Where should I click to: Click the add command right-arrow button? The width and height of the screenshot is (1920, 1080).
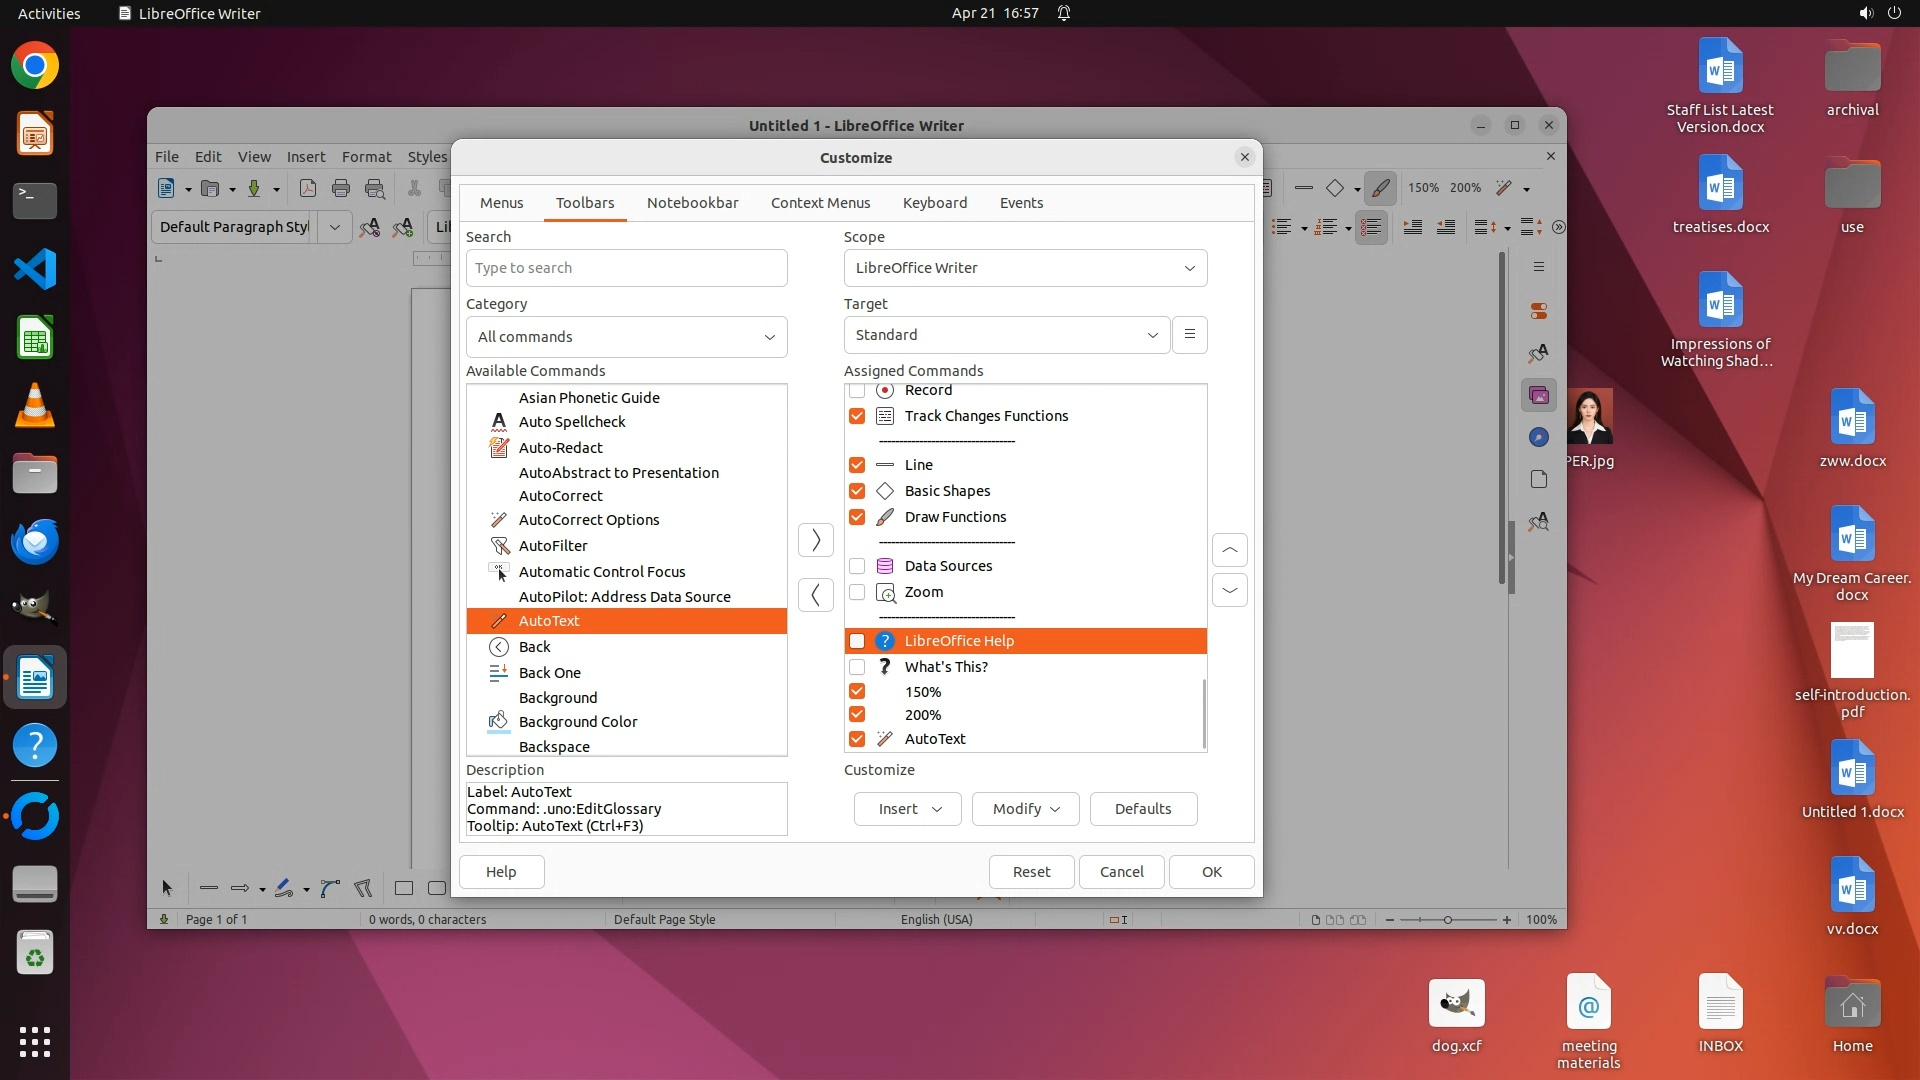point(815,540)
